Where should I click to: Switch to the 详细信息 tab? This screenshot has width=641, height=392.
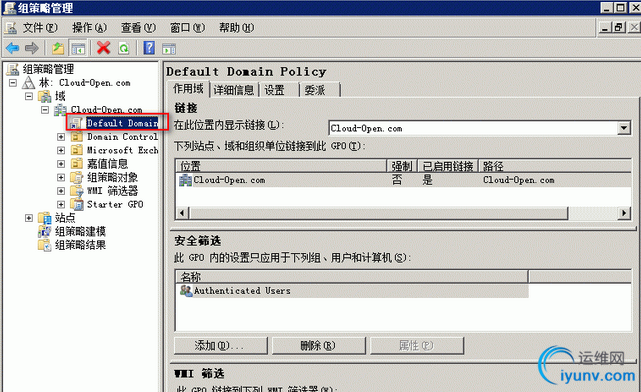[x=234, y=90]
